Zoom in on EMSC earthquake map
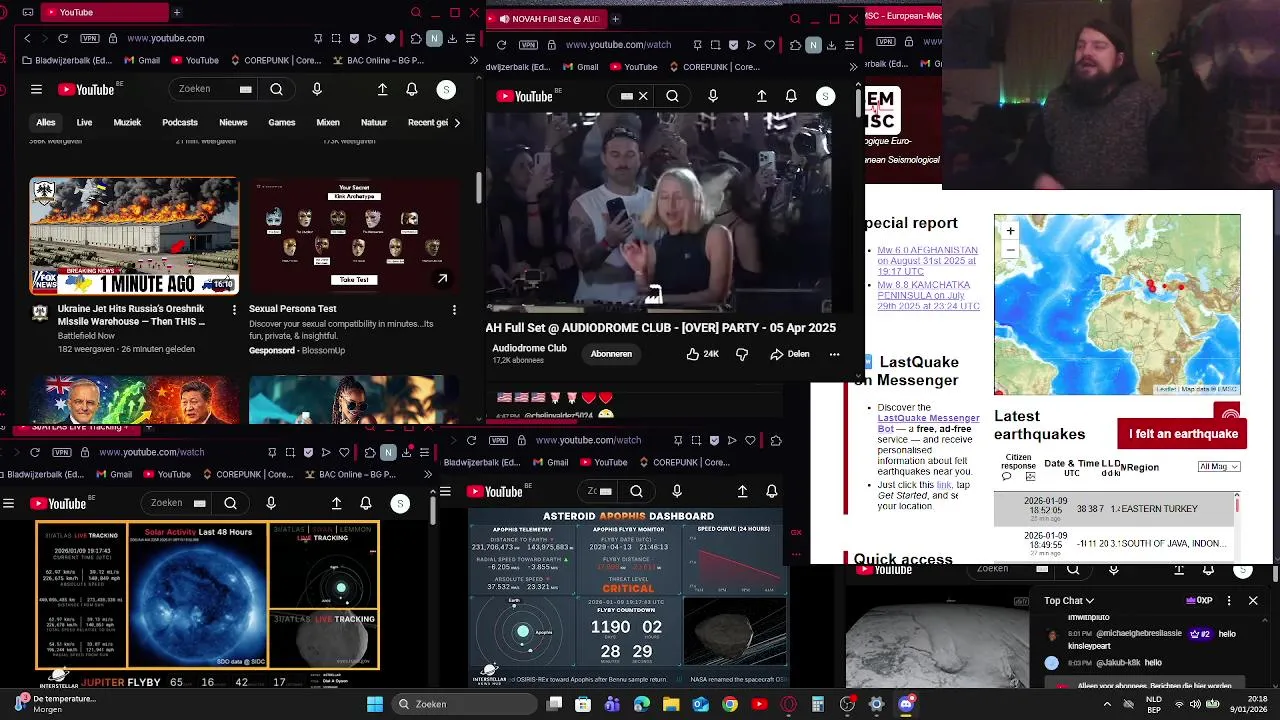This screenshot has width=1280, height=720. coord(1010,231)
